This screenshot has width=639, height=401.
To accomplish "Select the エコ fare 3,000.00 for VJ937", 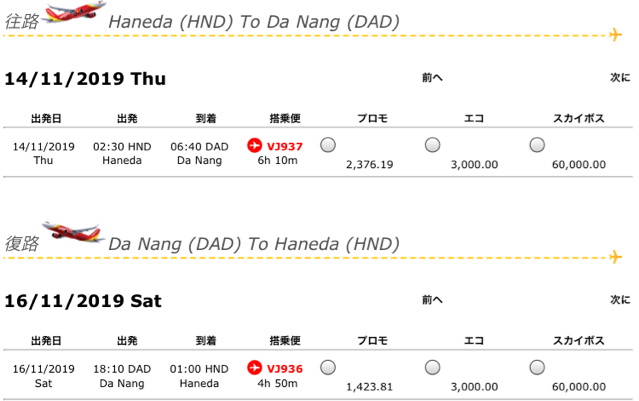I will coord(432,145).
